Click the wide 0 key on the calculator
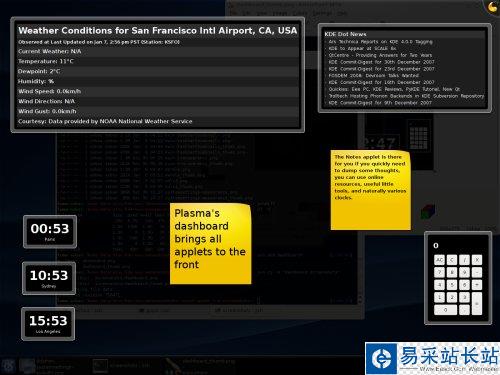This screenshot has height=375, width=500. (x=446, y=310)
